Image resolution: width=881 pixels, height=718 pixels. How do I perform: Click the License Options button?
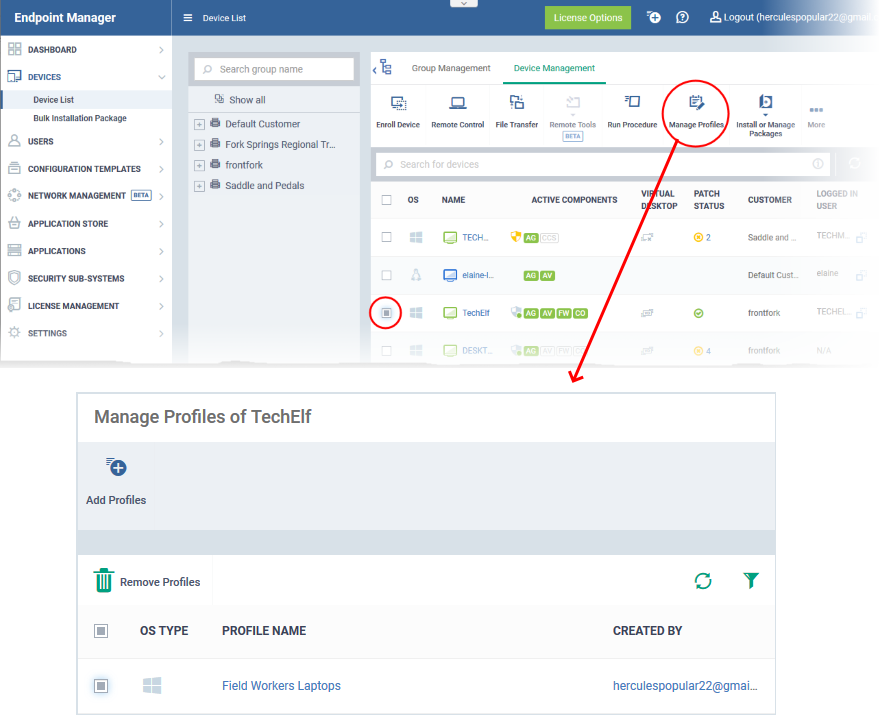[x=588, y=17]
